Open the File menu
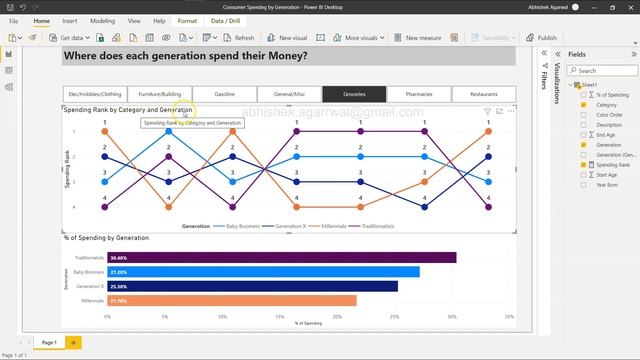The height and width of the screenshot is (360, 640). point(13,21)
